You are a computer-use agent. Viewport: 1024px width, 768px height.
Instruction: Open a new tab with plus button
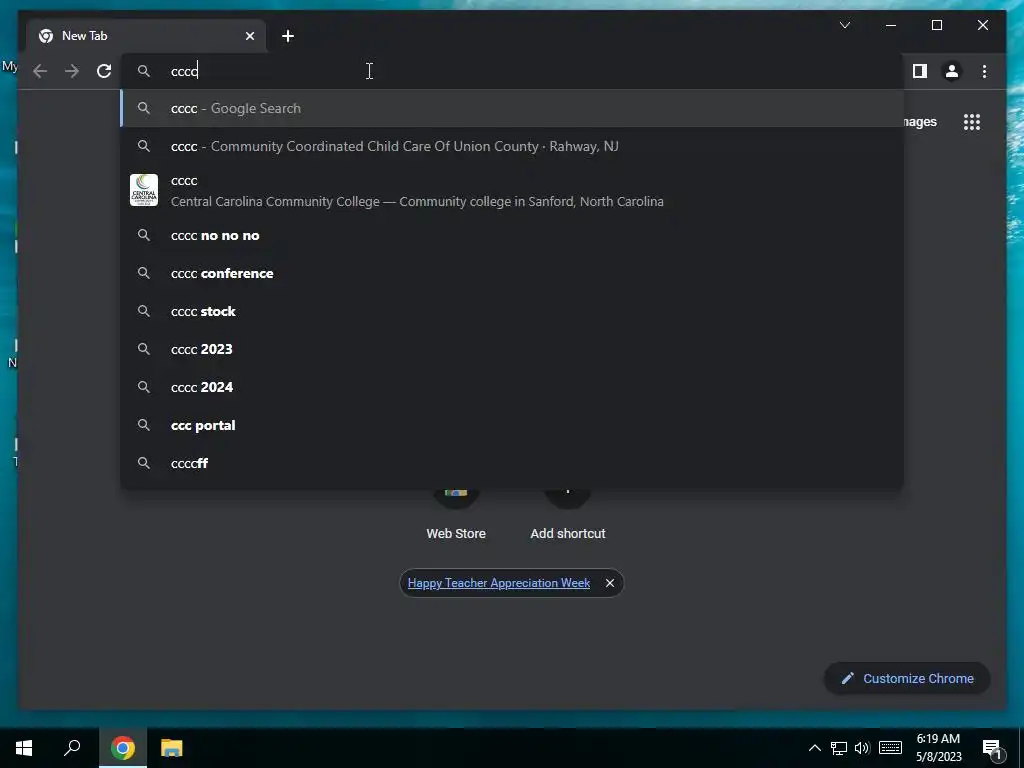pyautogui.click(x=288, y=36)
